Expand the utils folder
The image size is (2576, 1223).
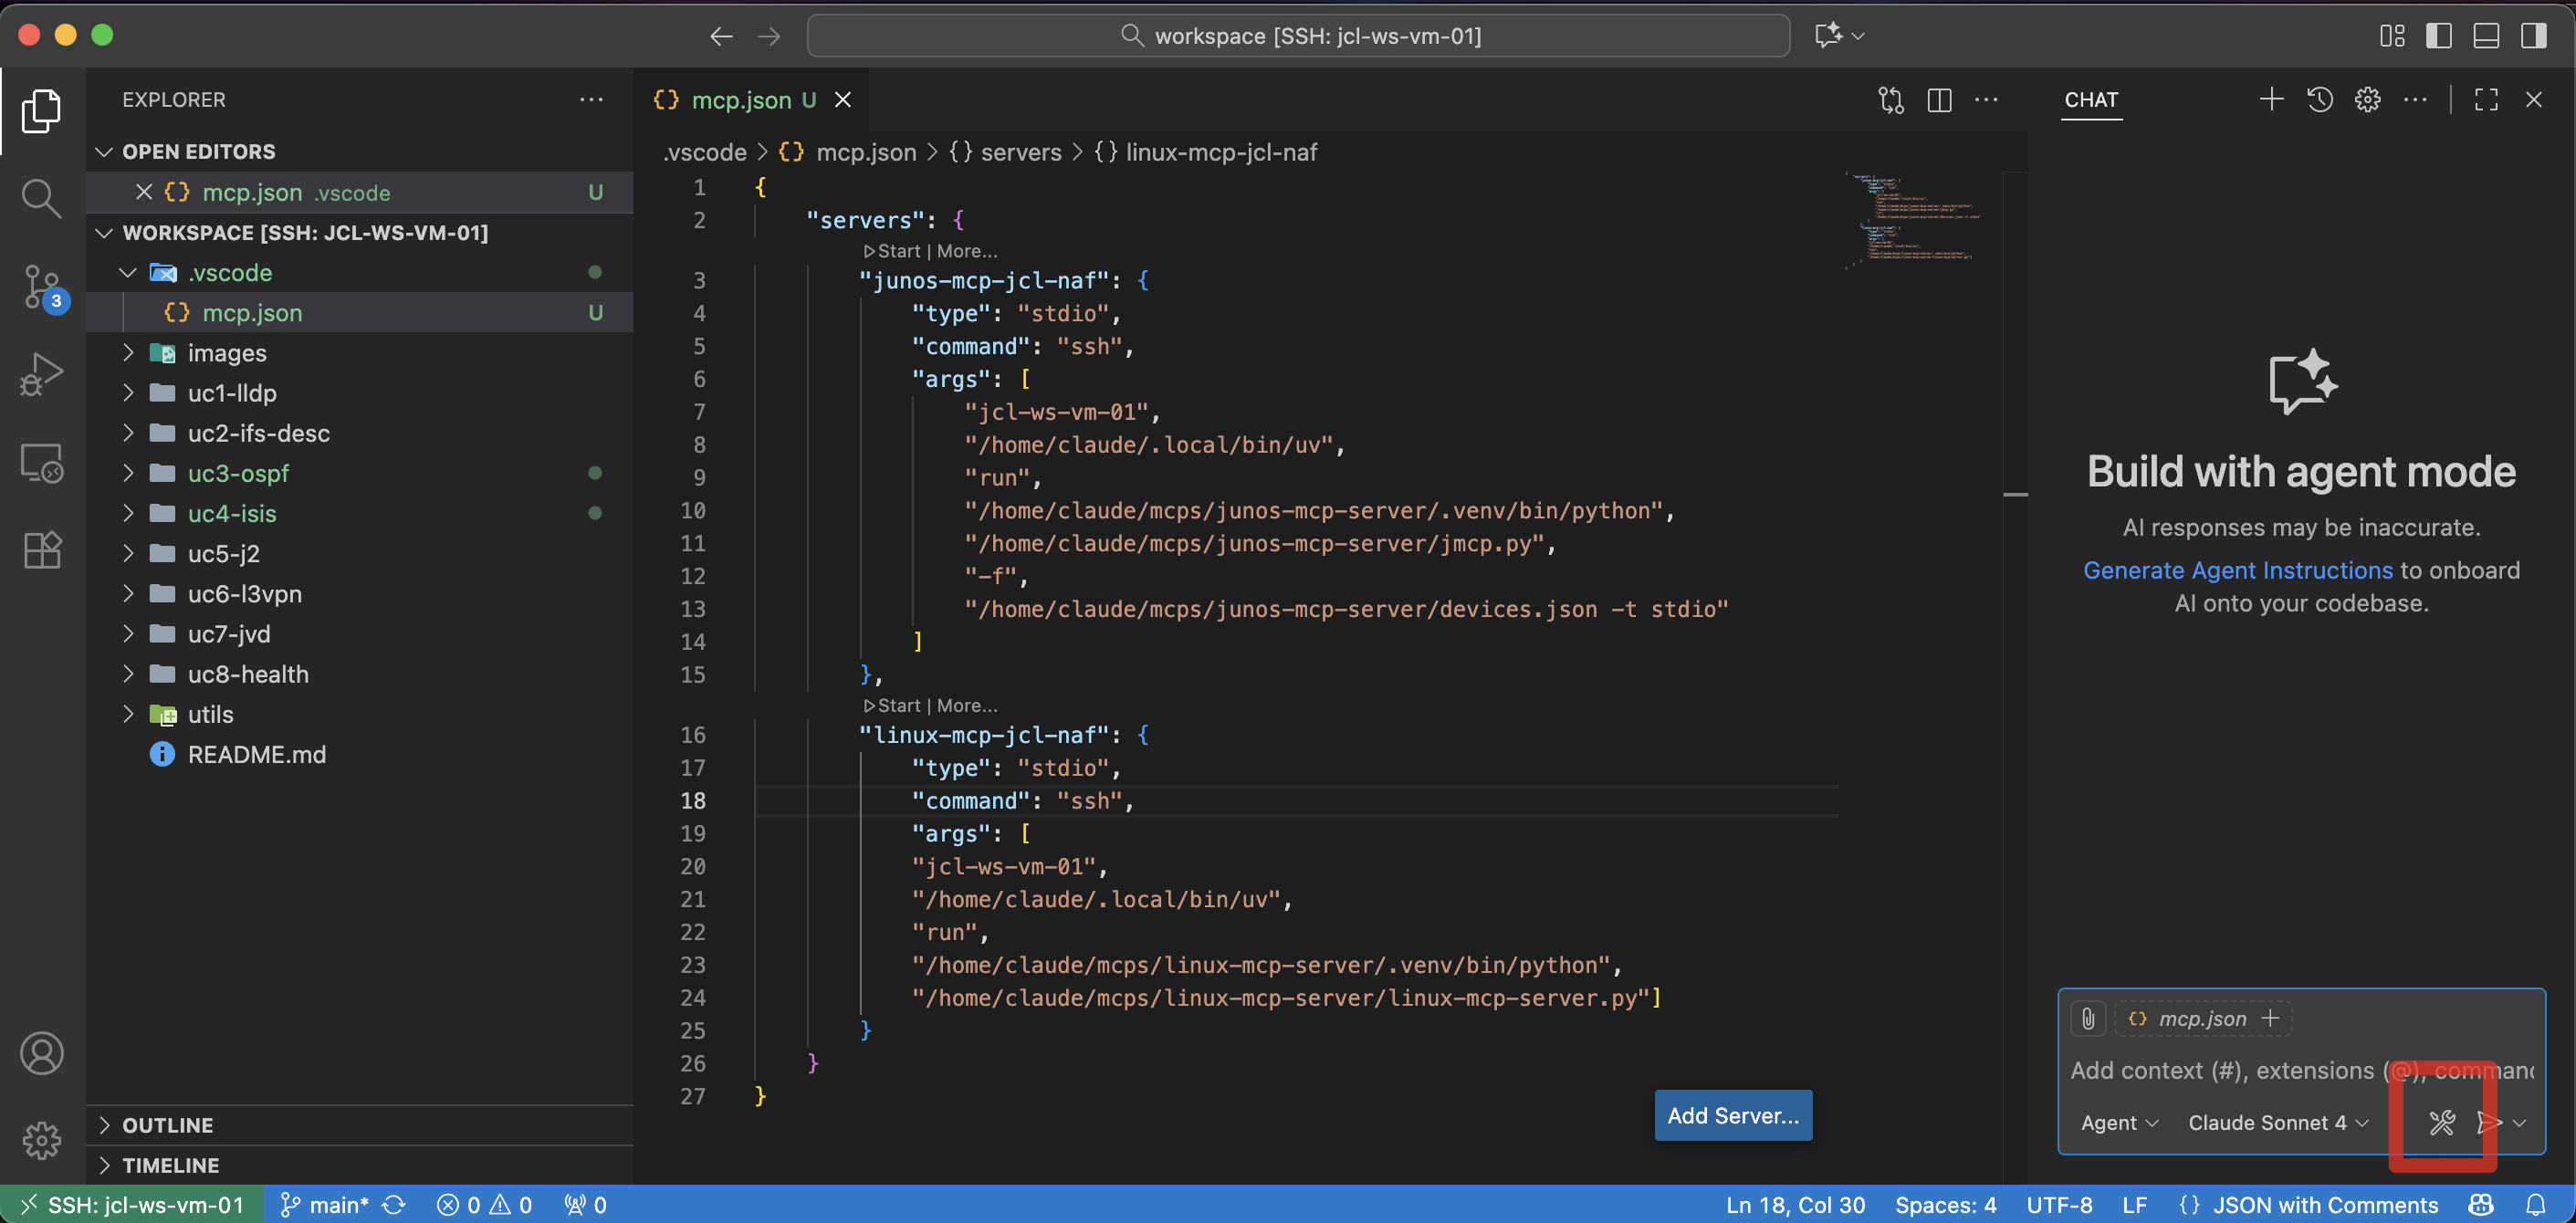128,713
